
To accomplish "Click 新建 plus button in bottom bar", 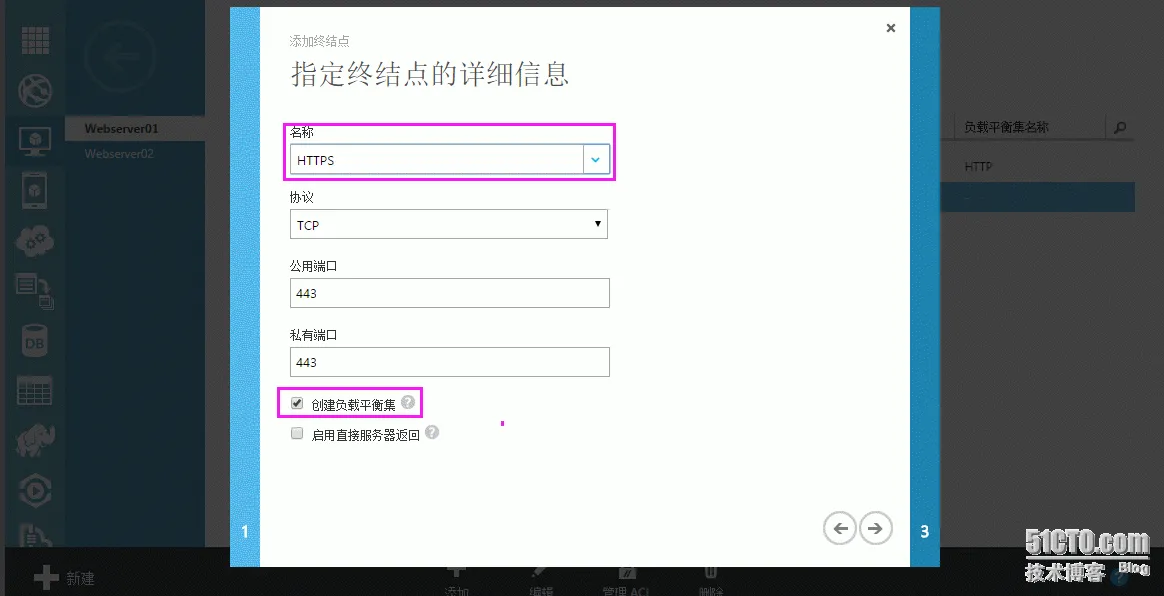I will [65, 577].
